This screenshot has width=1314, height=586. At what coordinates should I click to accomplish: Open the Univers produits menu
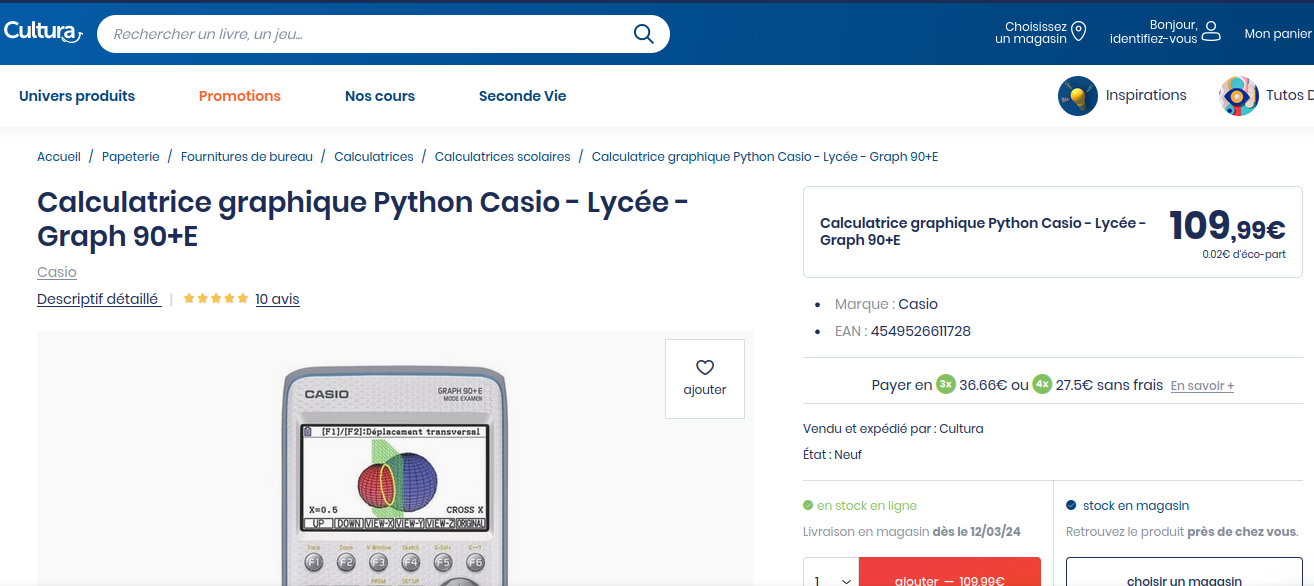tap(77, 96)
